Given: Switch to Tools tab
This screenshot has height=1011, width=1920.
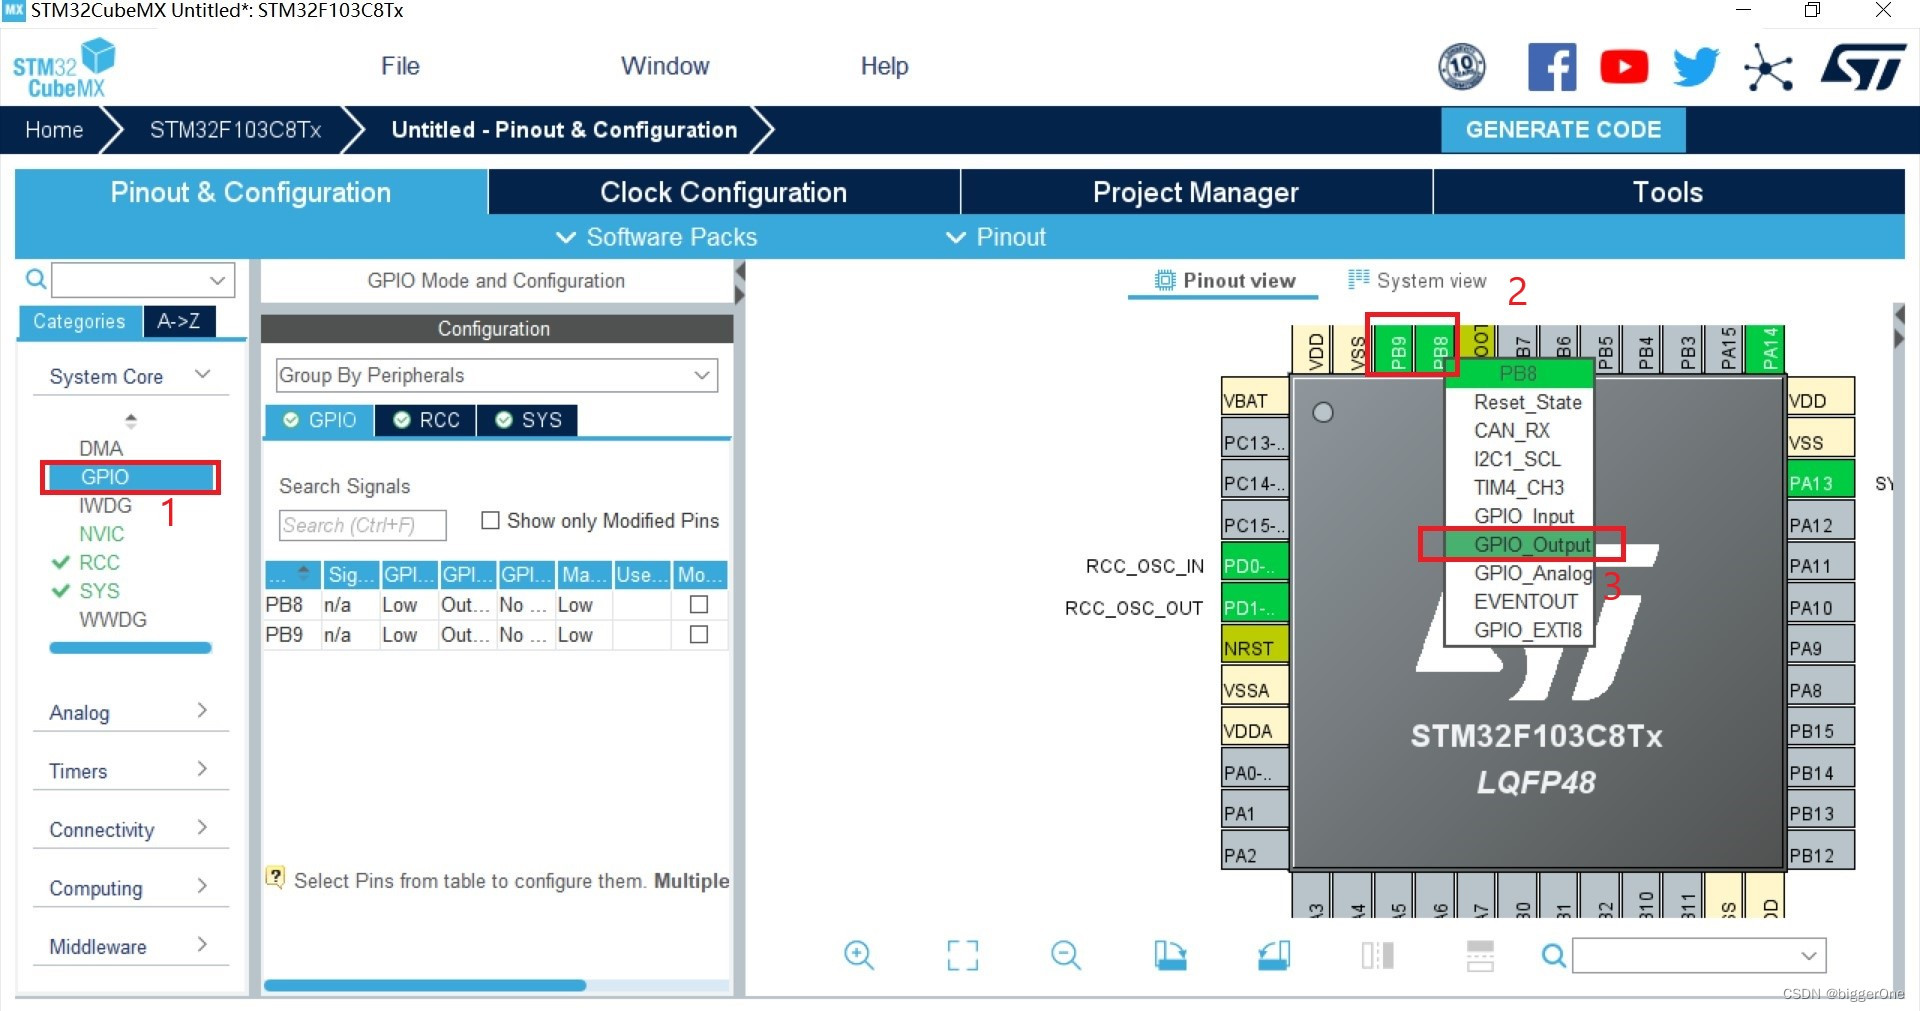Looking at the screenshot, I should [x=1668, y=192].
